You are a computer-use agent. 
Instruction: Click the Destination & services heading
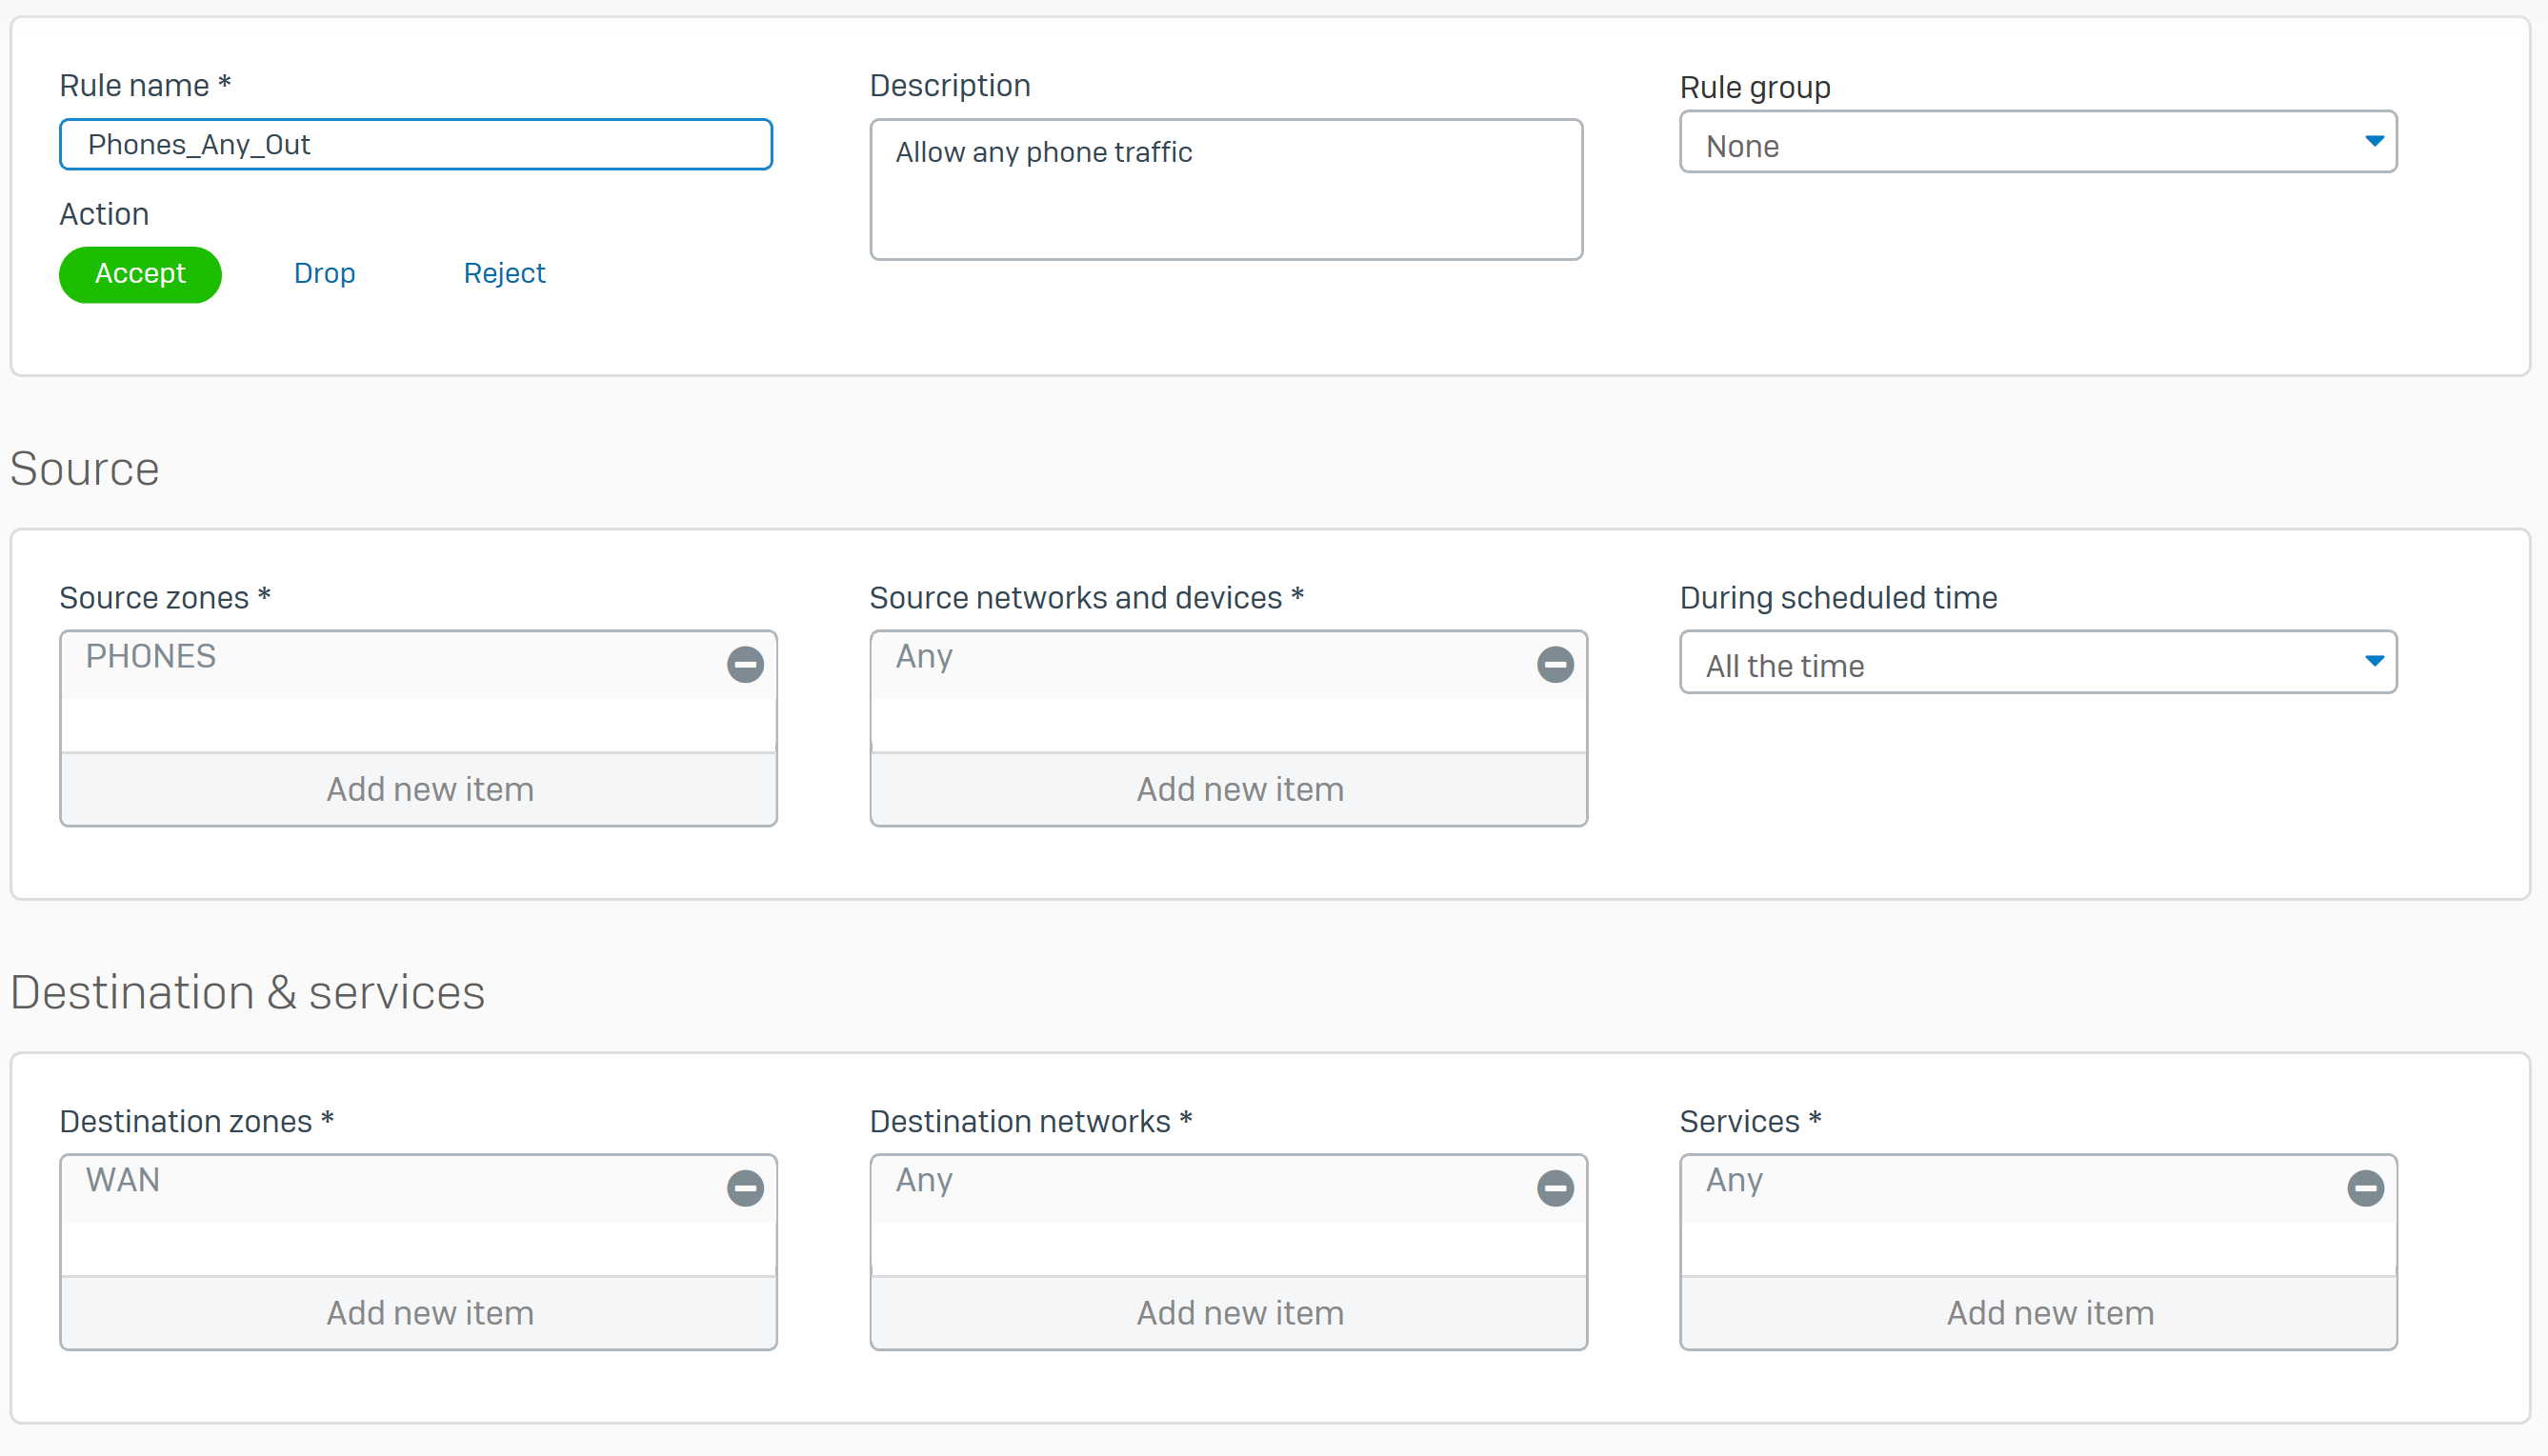[248, 993]
